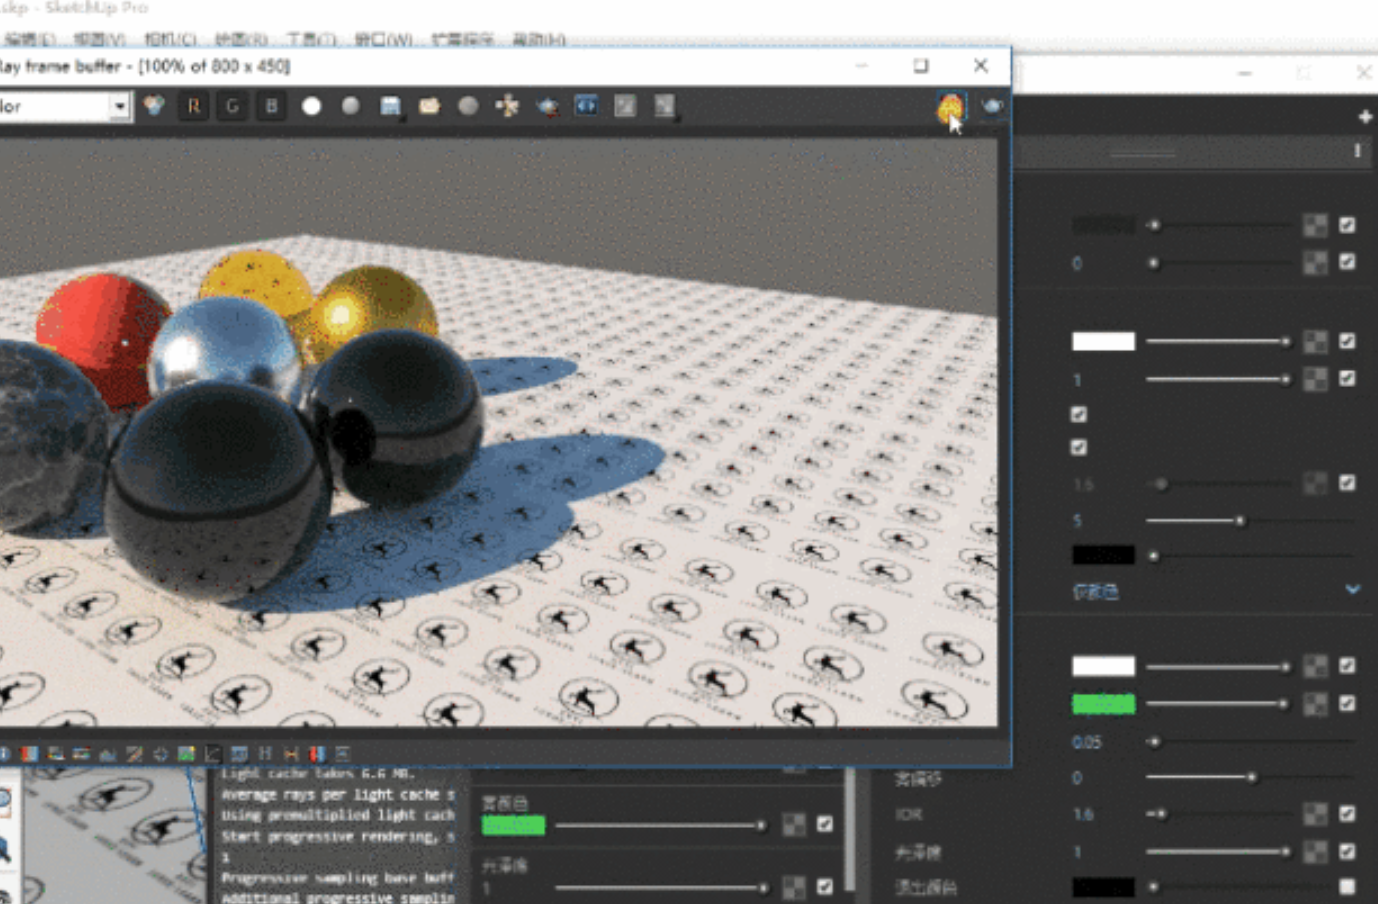The height and width of the screenshot is (904, 1378).
Task: Toggle checkbox on the right panel's green swatch row
Action: [x=1347, y=703]
